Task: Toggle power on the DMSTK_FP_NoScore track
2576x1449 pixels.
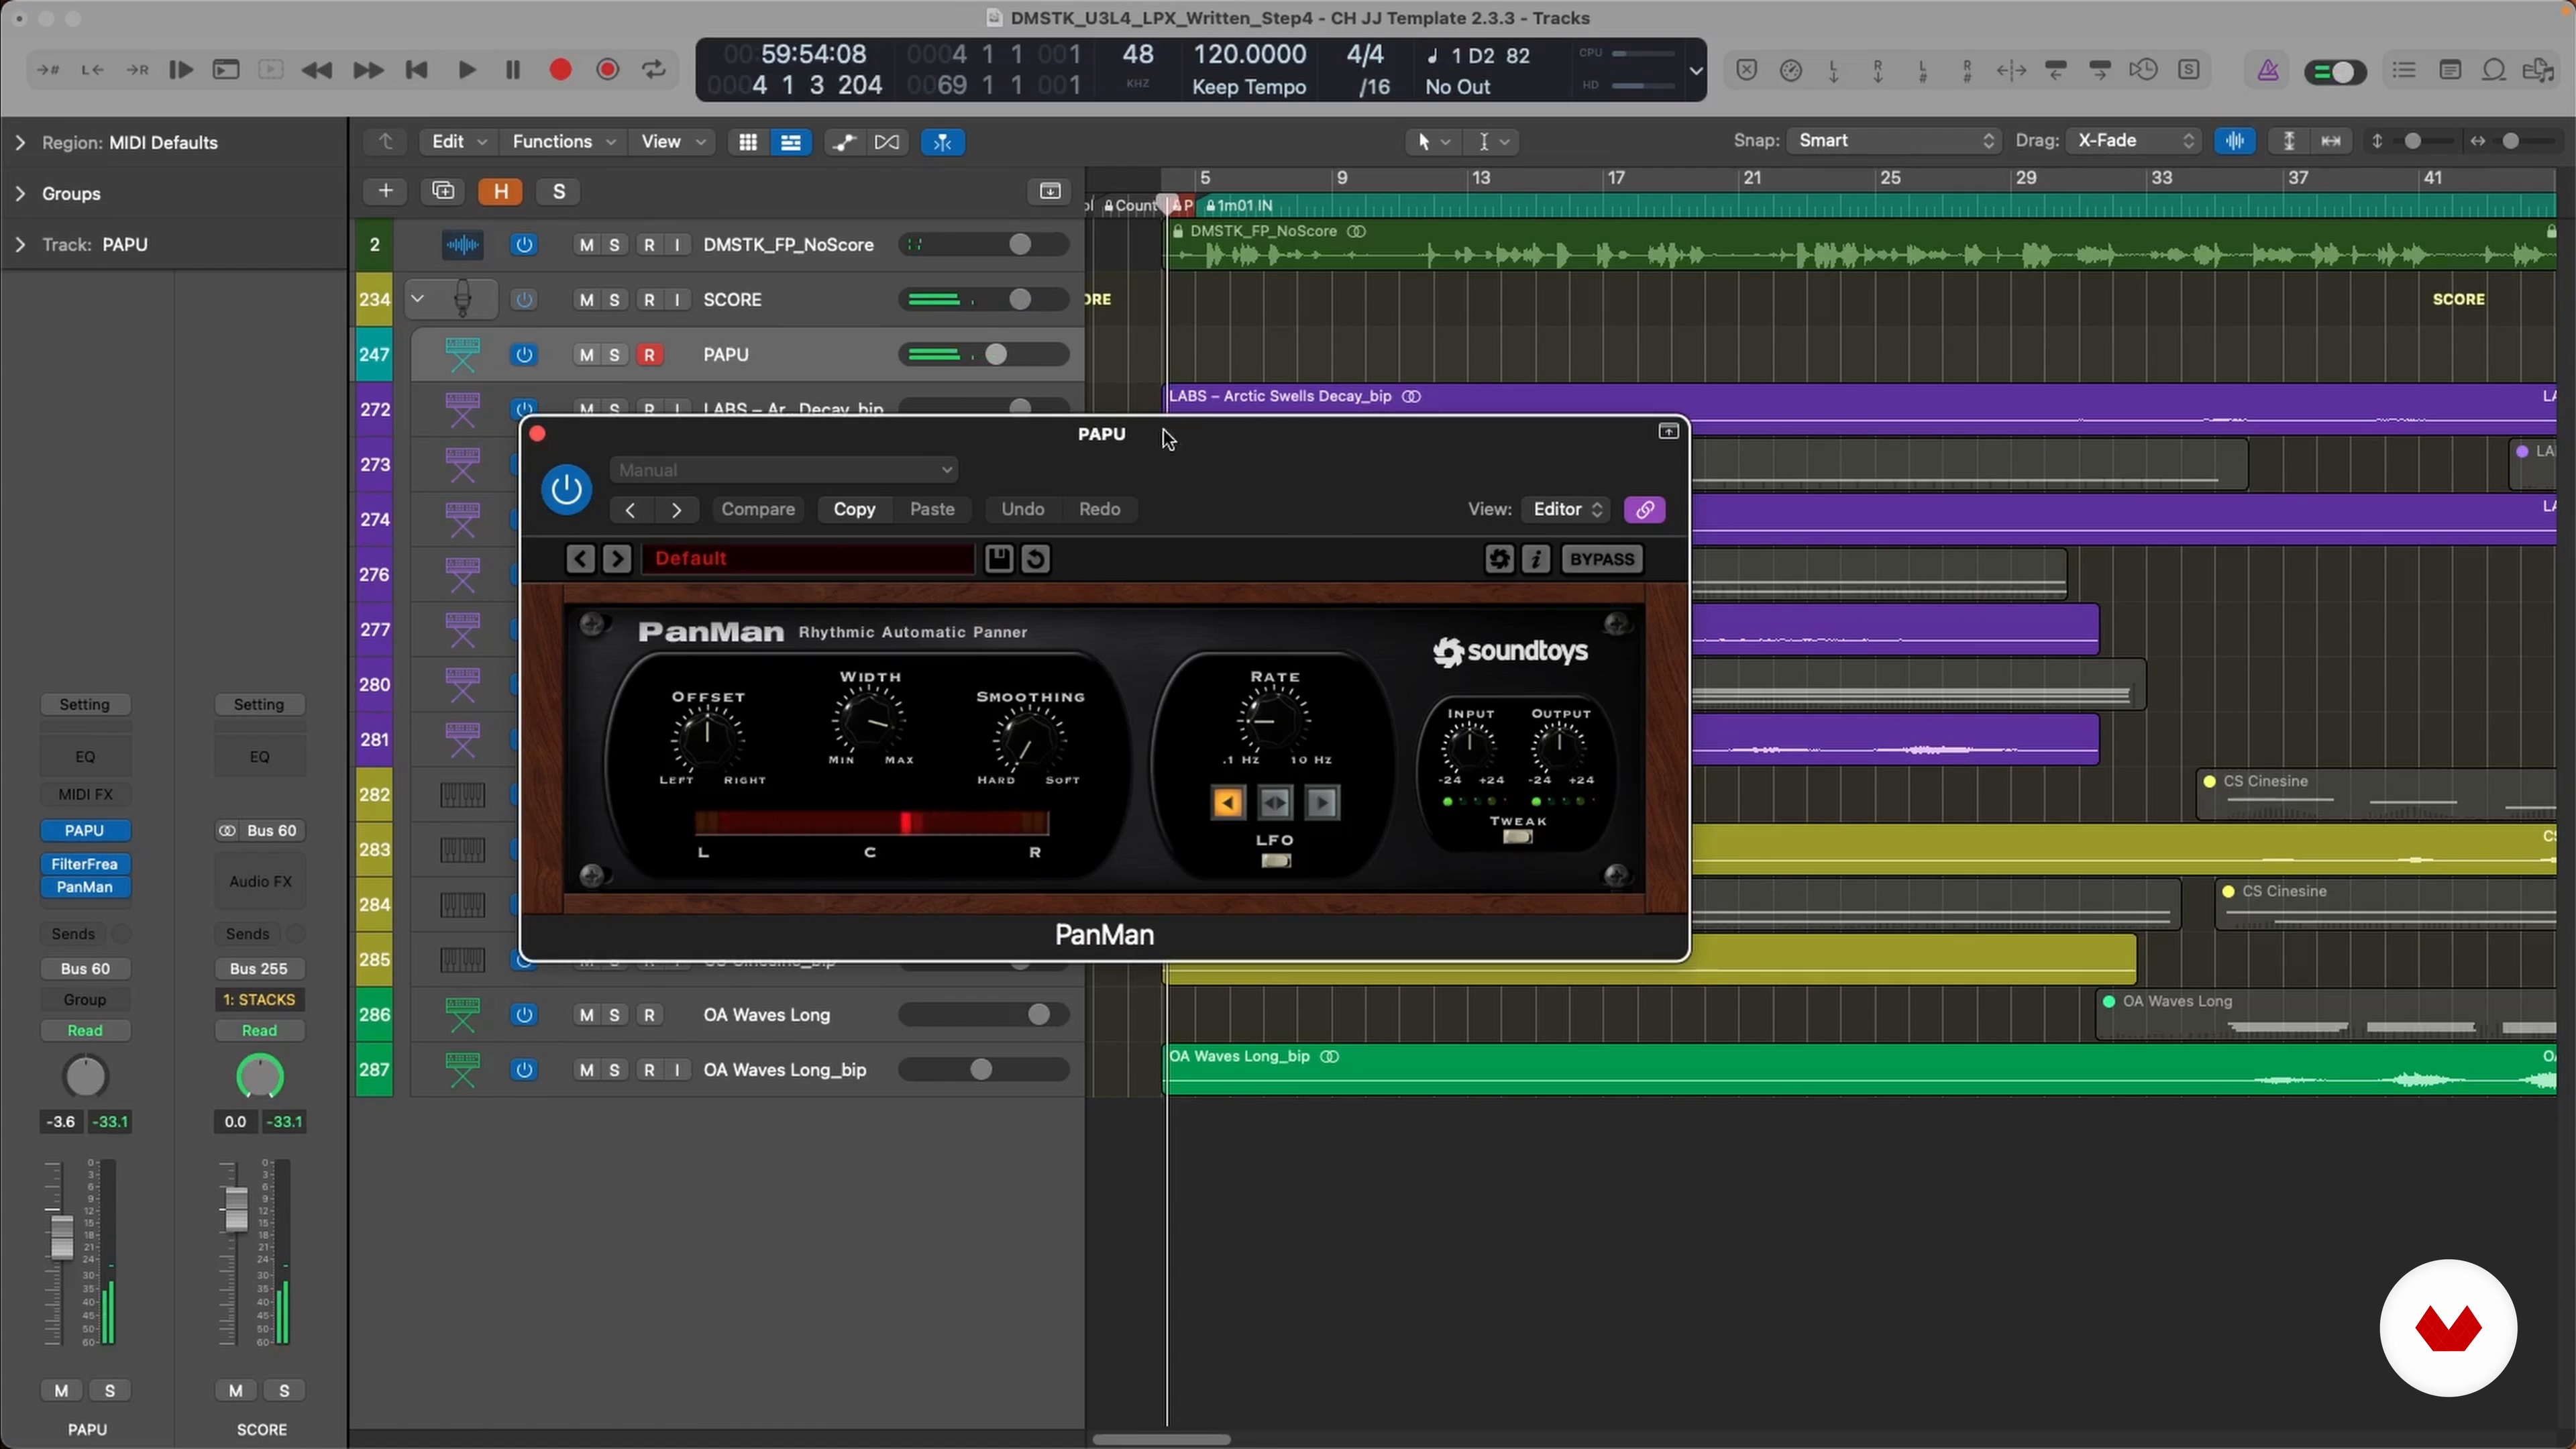Action: point(524,245)
